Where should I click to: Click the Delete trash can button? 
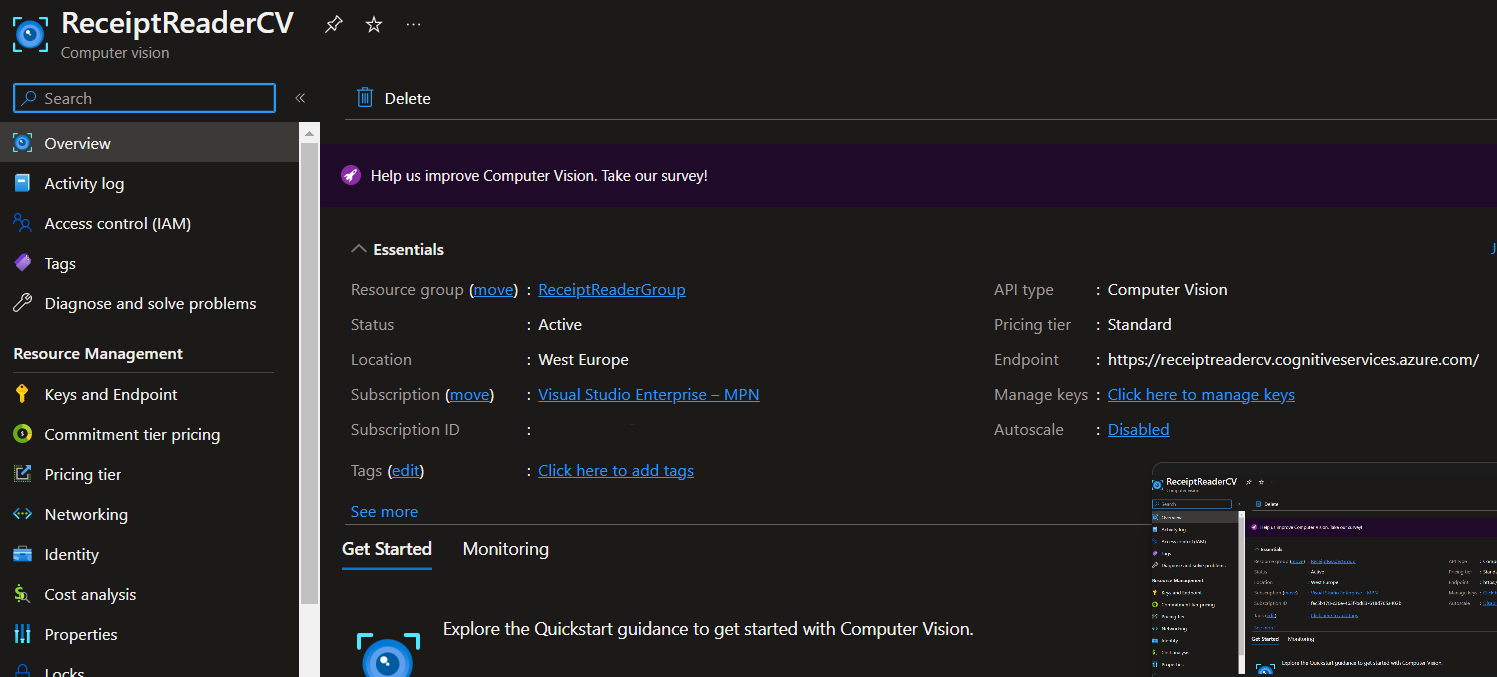tap(394, 98)
